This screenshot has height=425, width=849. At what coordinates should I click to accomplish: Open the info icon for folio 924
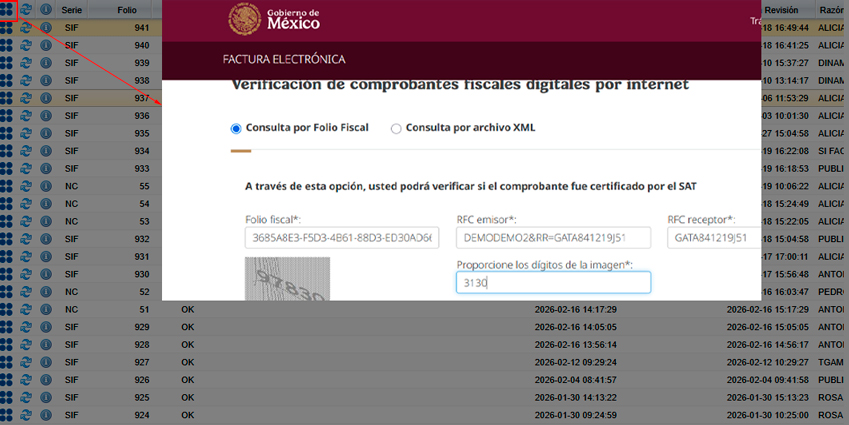45,415
